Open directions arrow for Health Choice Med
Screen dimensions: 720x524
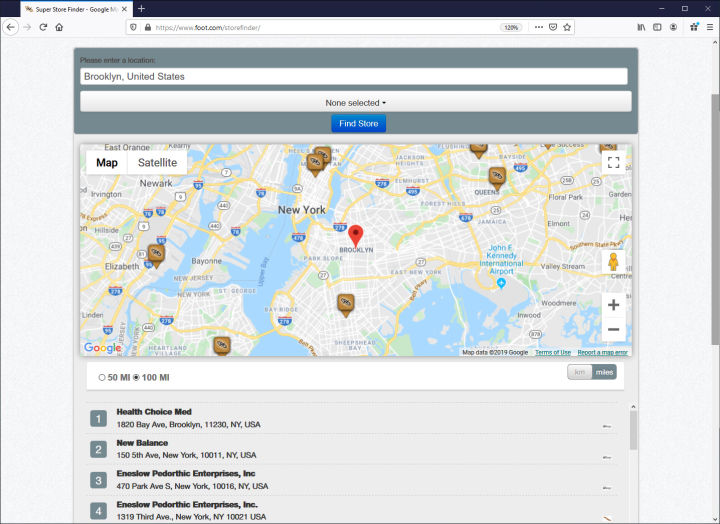coord(607,427)
